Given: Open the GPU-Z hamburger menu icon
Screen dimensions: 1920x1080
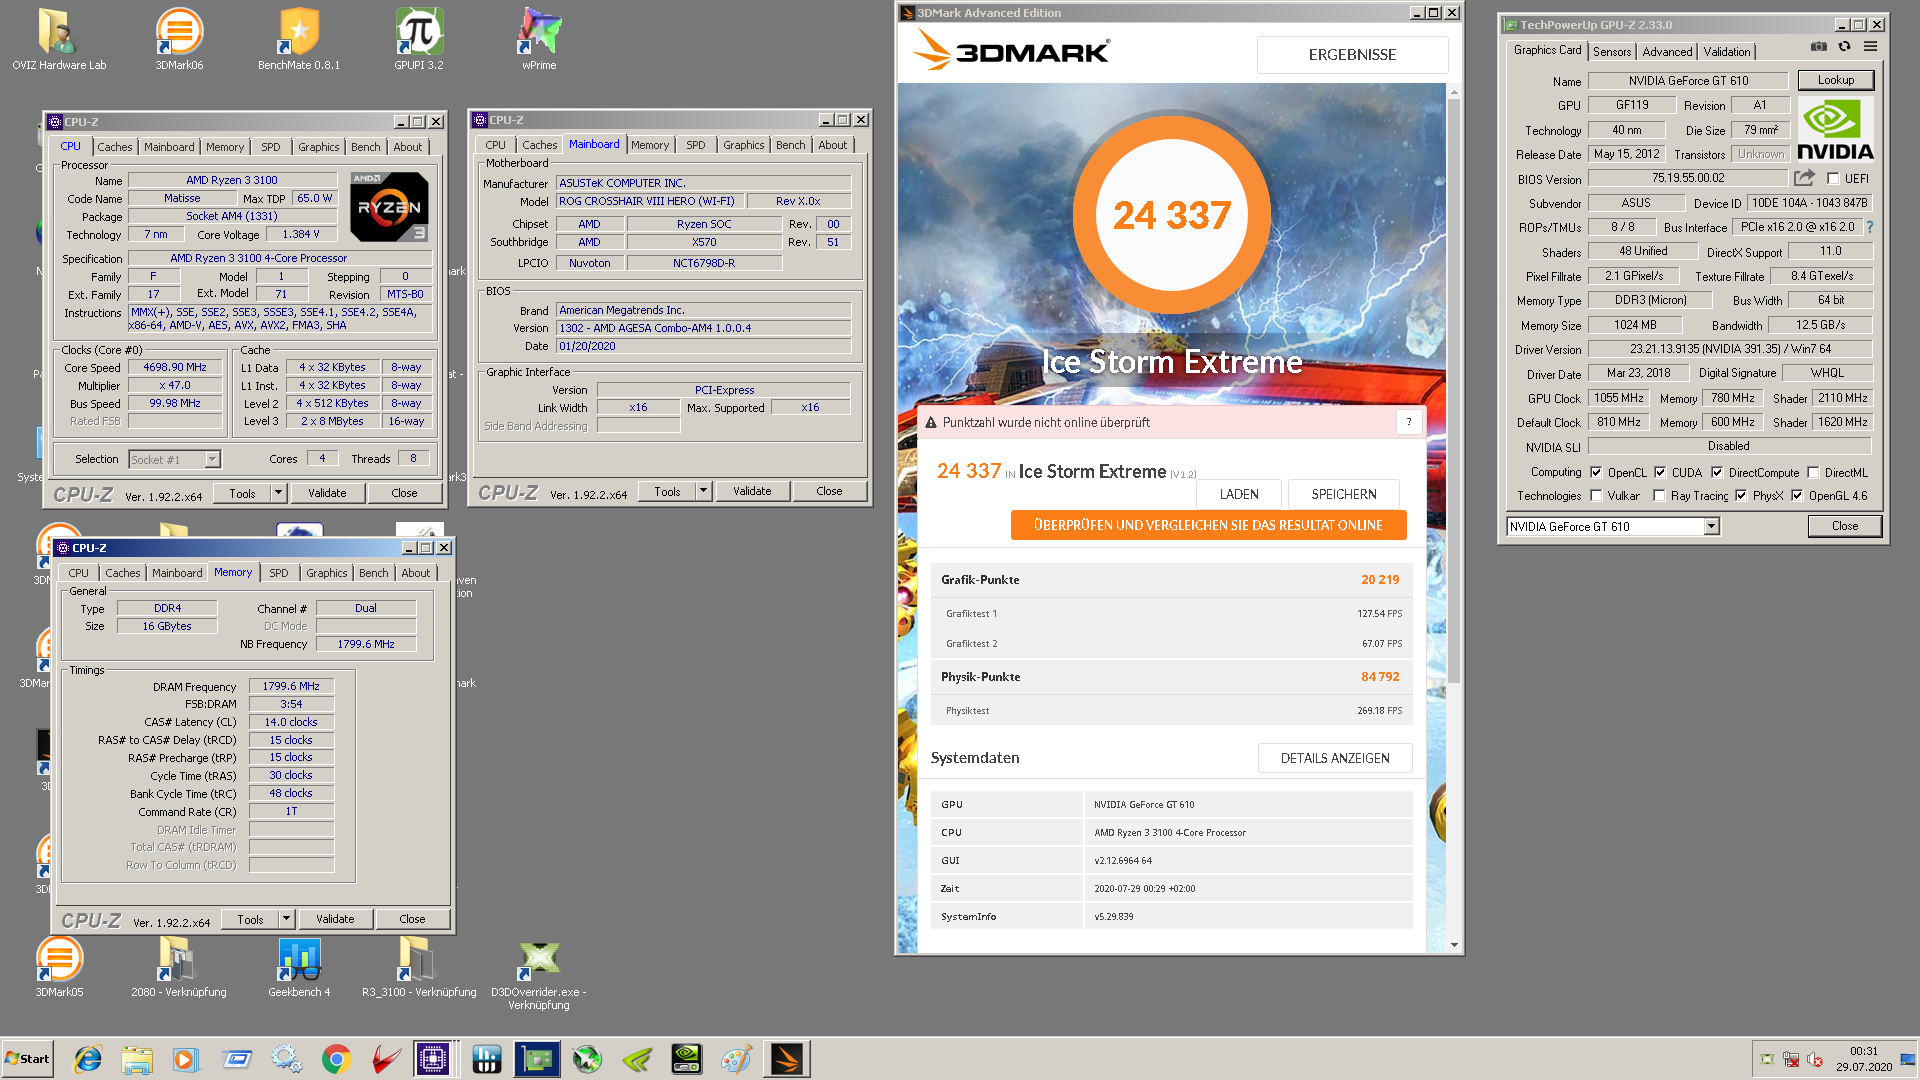Looking at the screenshot, I should pyautogui.click(x=1870, y=47).
